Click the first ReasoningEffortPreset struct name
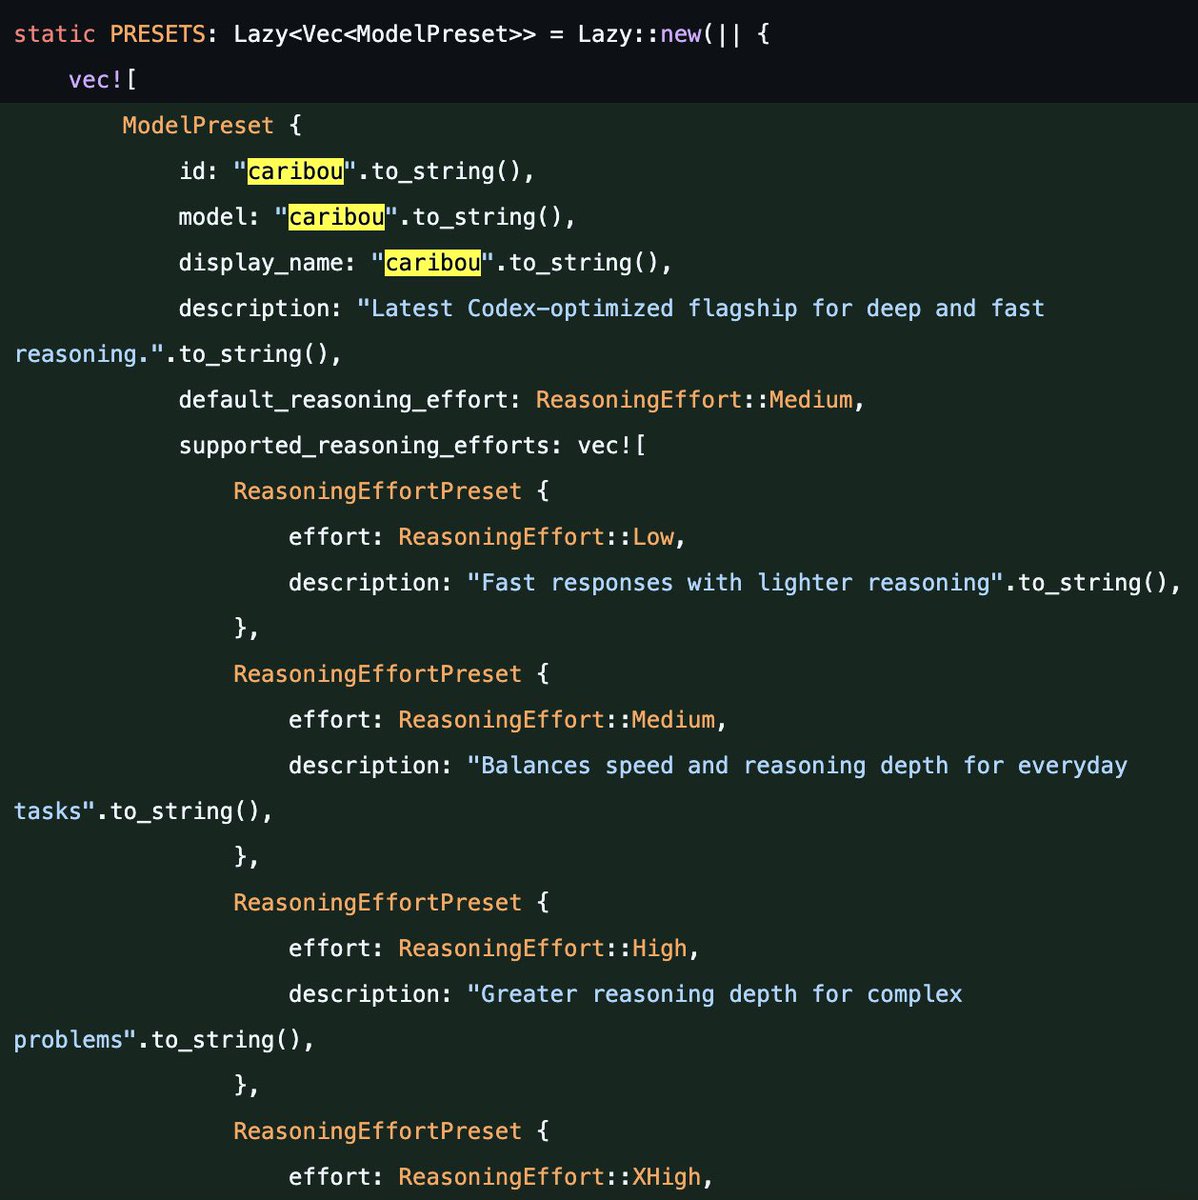 (x=376, y=490)
